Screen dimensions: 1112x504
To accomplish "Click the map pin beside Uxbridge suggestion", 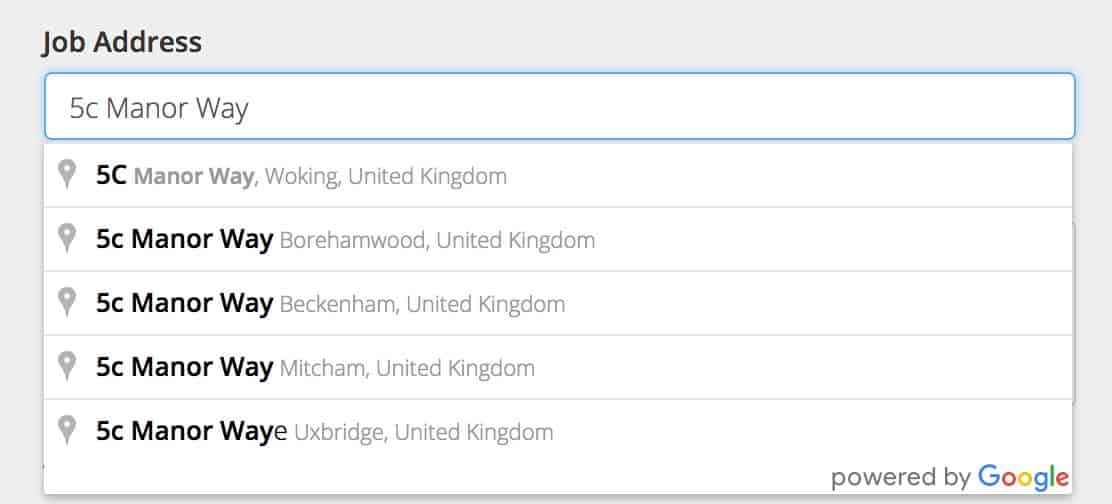I will (67, 430).
